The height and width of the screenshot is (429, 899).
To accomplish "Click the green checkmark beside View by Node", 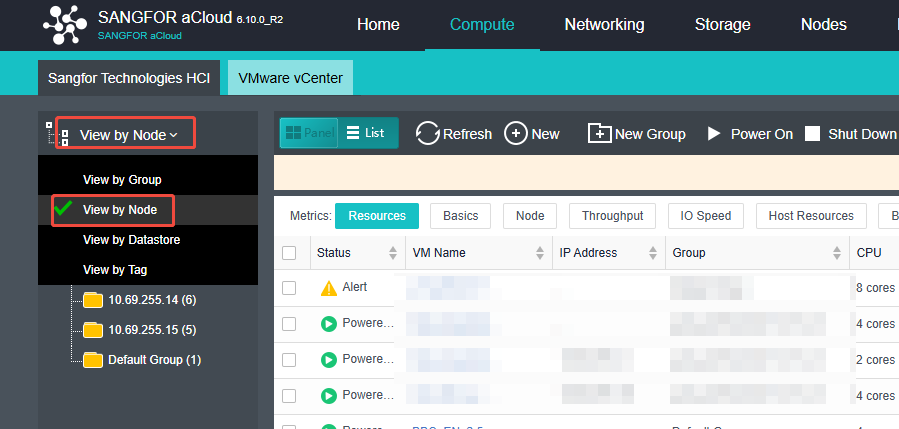I will tap(63, 208).
